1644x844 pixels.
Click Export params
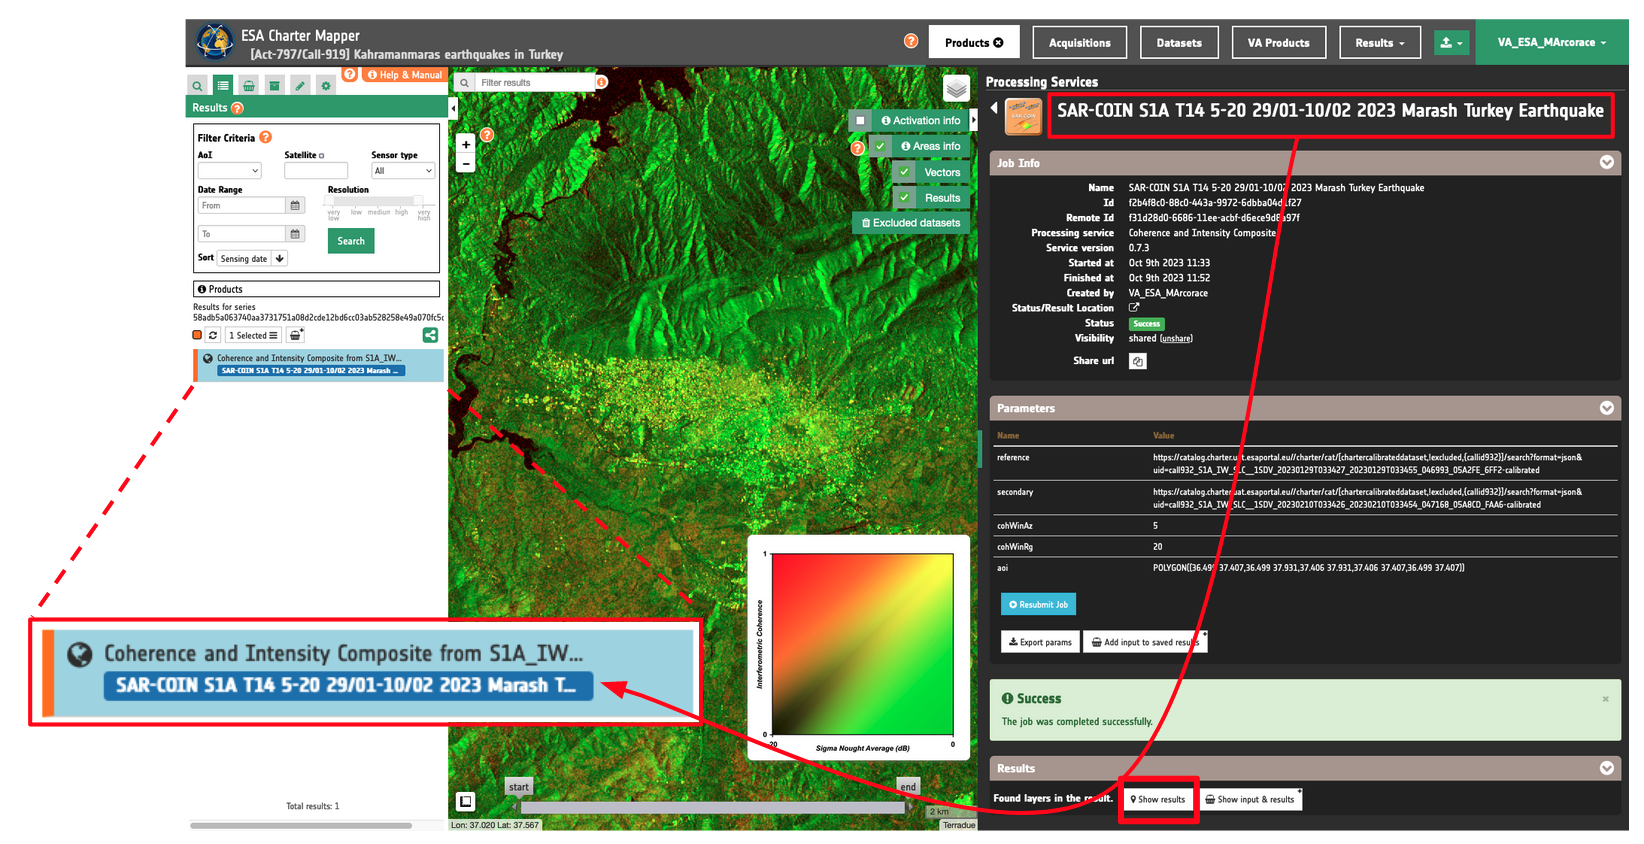[1040, 642]
